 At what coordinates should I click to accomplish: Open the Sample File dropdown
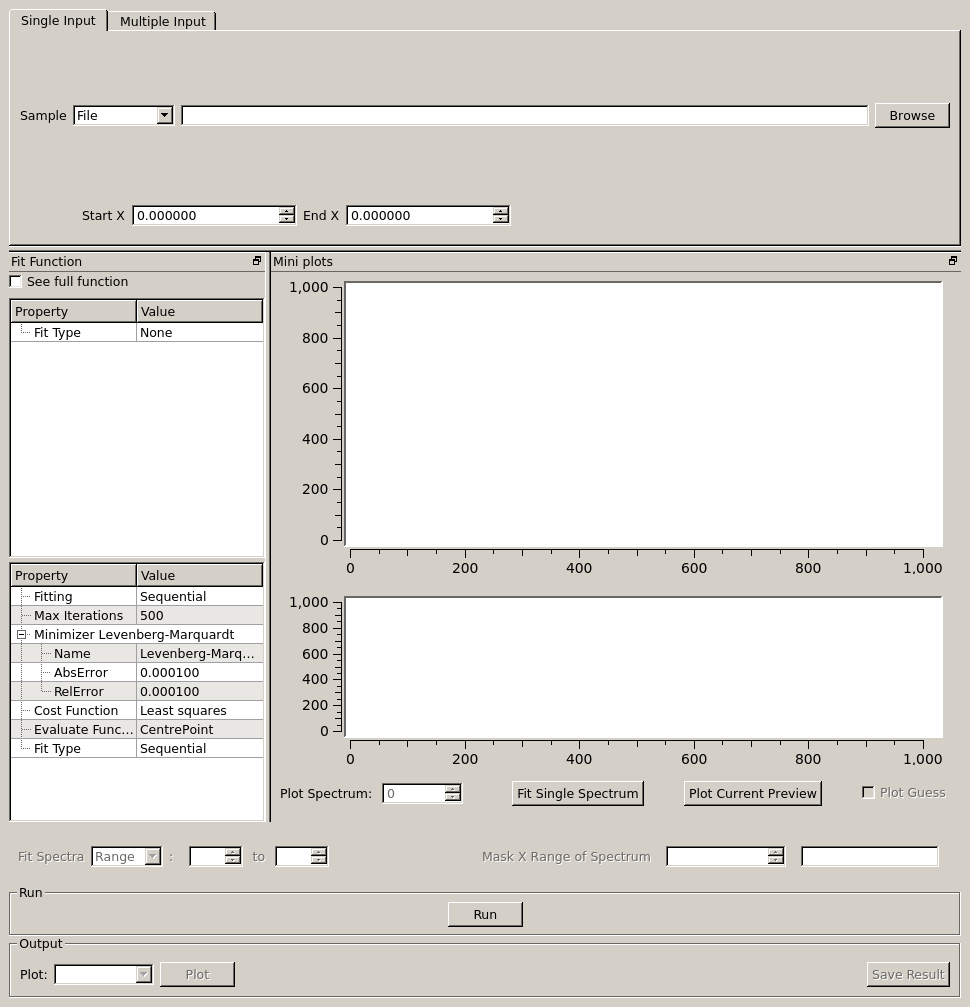point(164,116)
